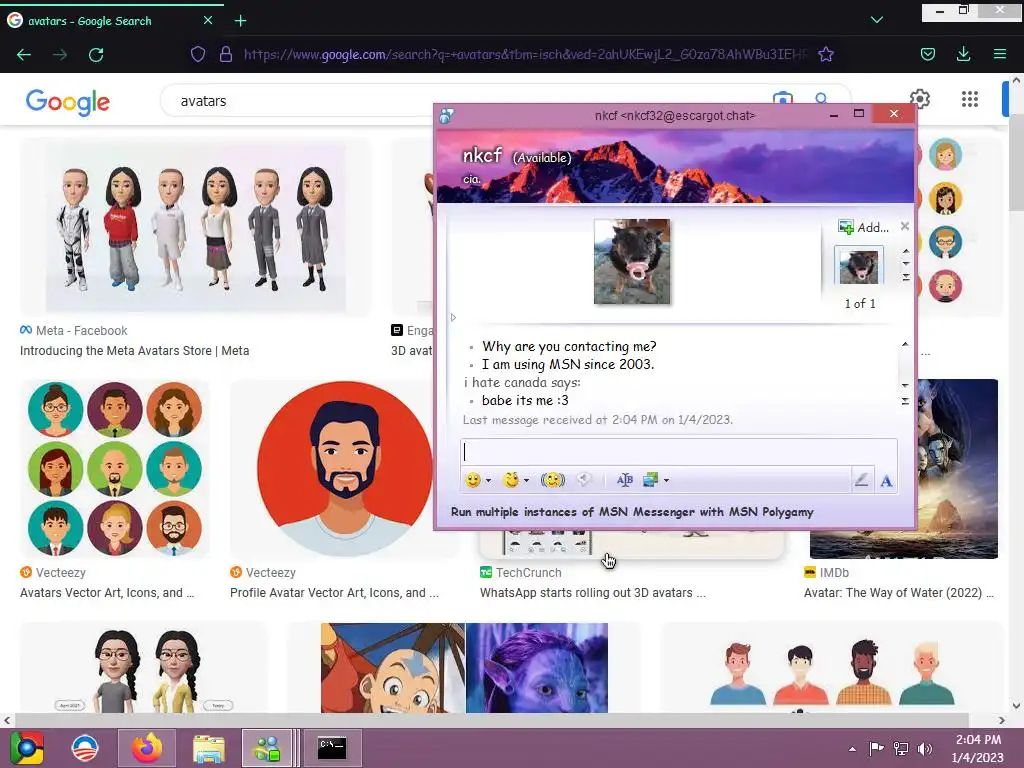Click the large dog display picture
This screenshot has height=768, width=1024.
[632, 261]
